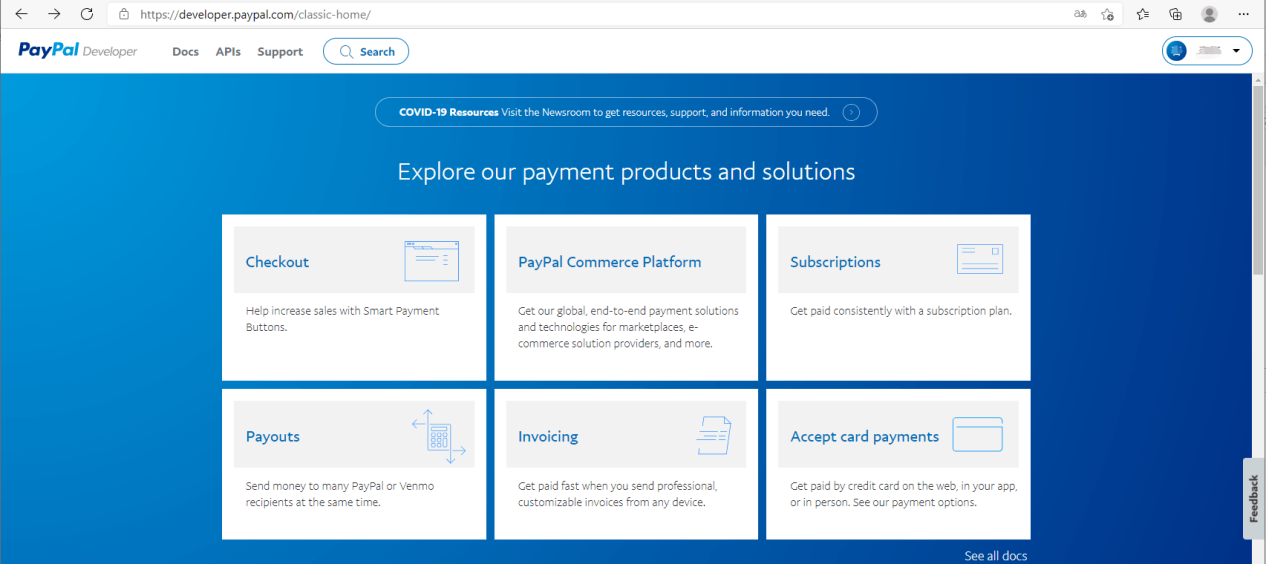Image resolution: width=1266 pixels, height=564 pixels.
Task: Open the Favorites list
Action: tap(1143, 14)
